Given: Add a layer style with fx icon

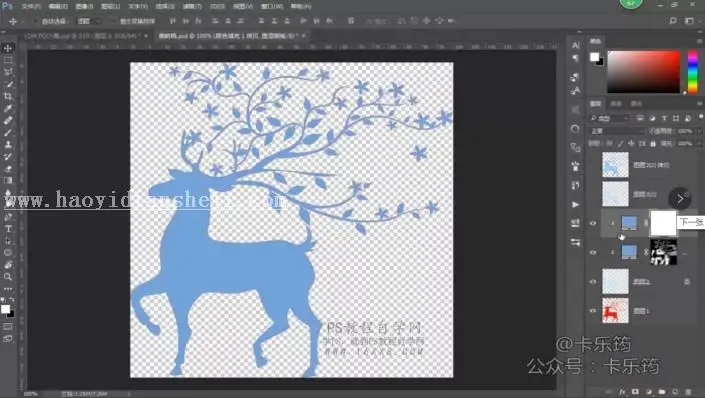Looking at the screenshot, I should coord(622,392).
